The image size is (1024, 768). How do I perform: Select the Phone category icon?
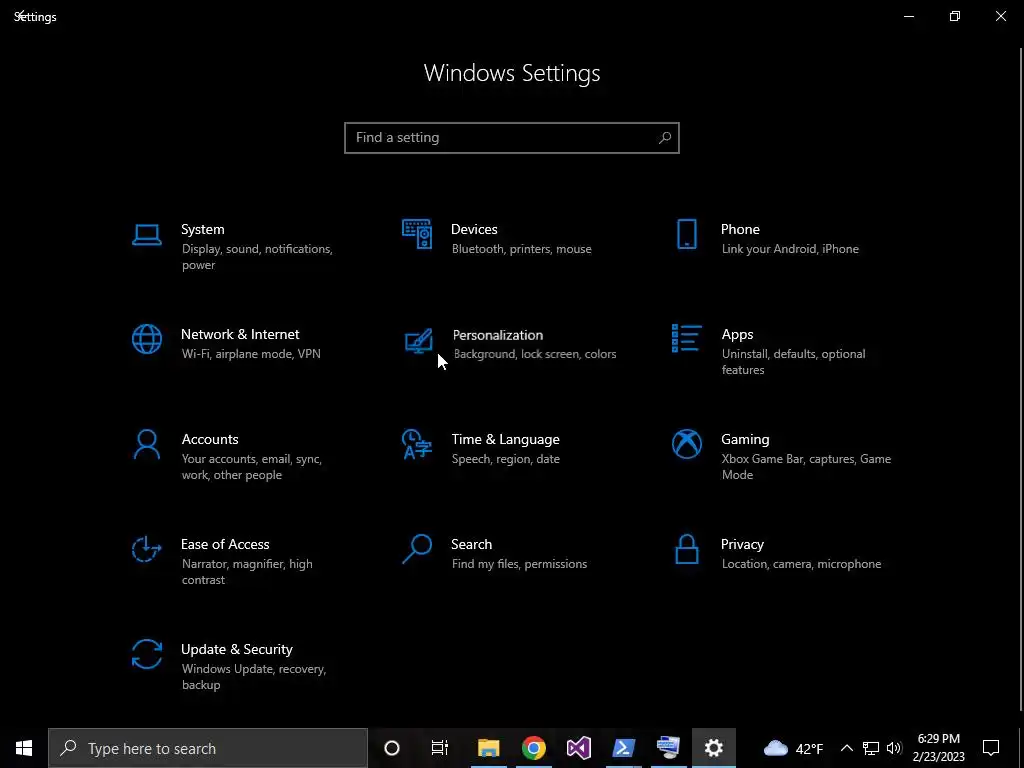tap(686, 234)
